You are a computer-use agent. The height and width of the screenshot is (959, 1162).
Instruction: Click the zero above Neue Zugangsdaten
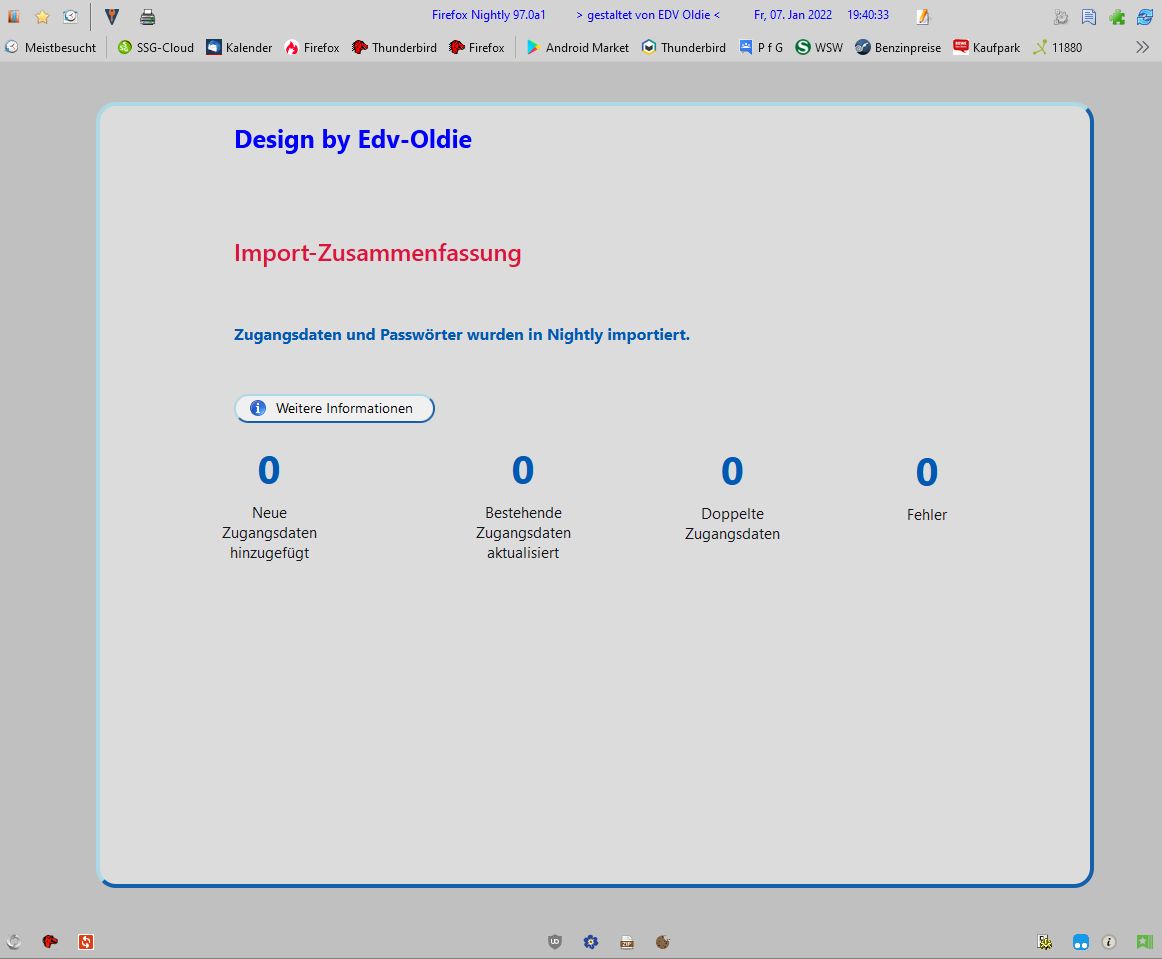pyautogui.click(x=269, y=470)
